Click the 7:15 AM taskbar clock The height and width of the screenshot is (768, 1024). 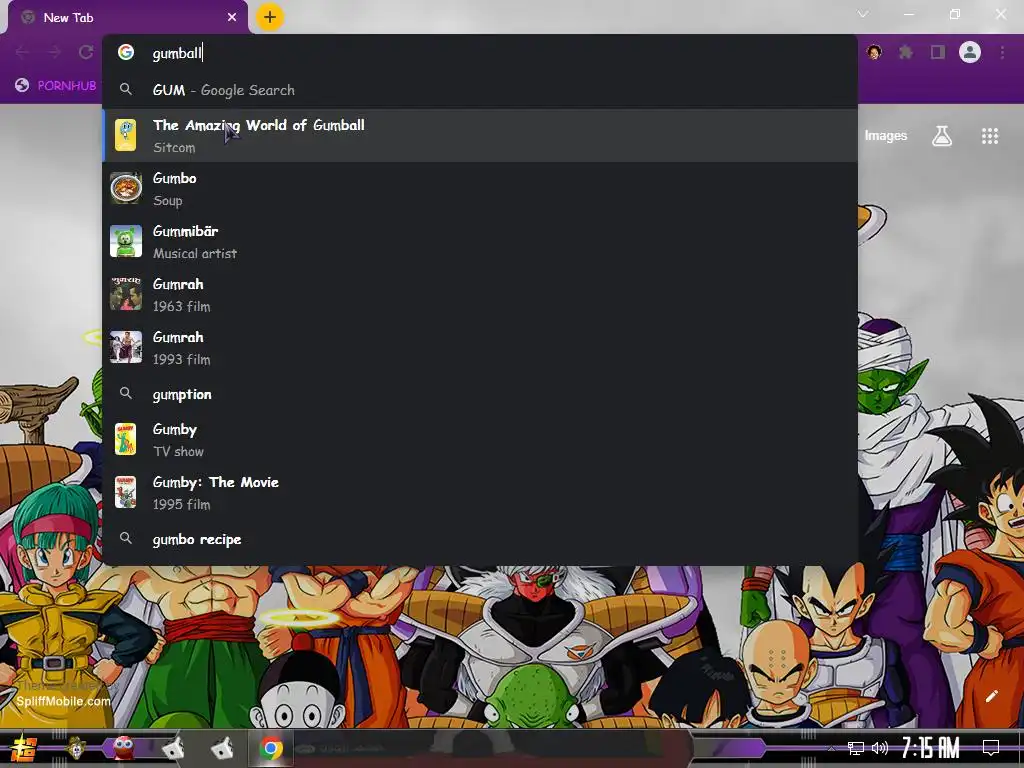pos(931,748)
